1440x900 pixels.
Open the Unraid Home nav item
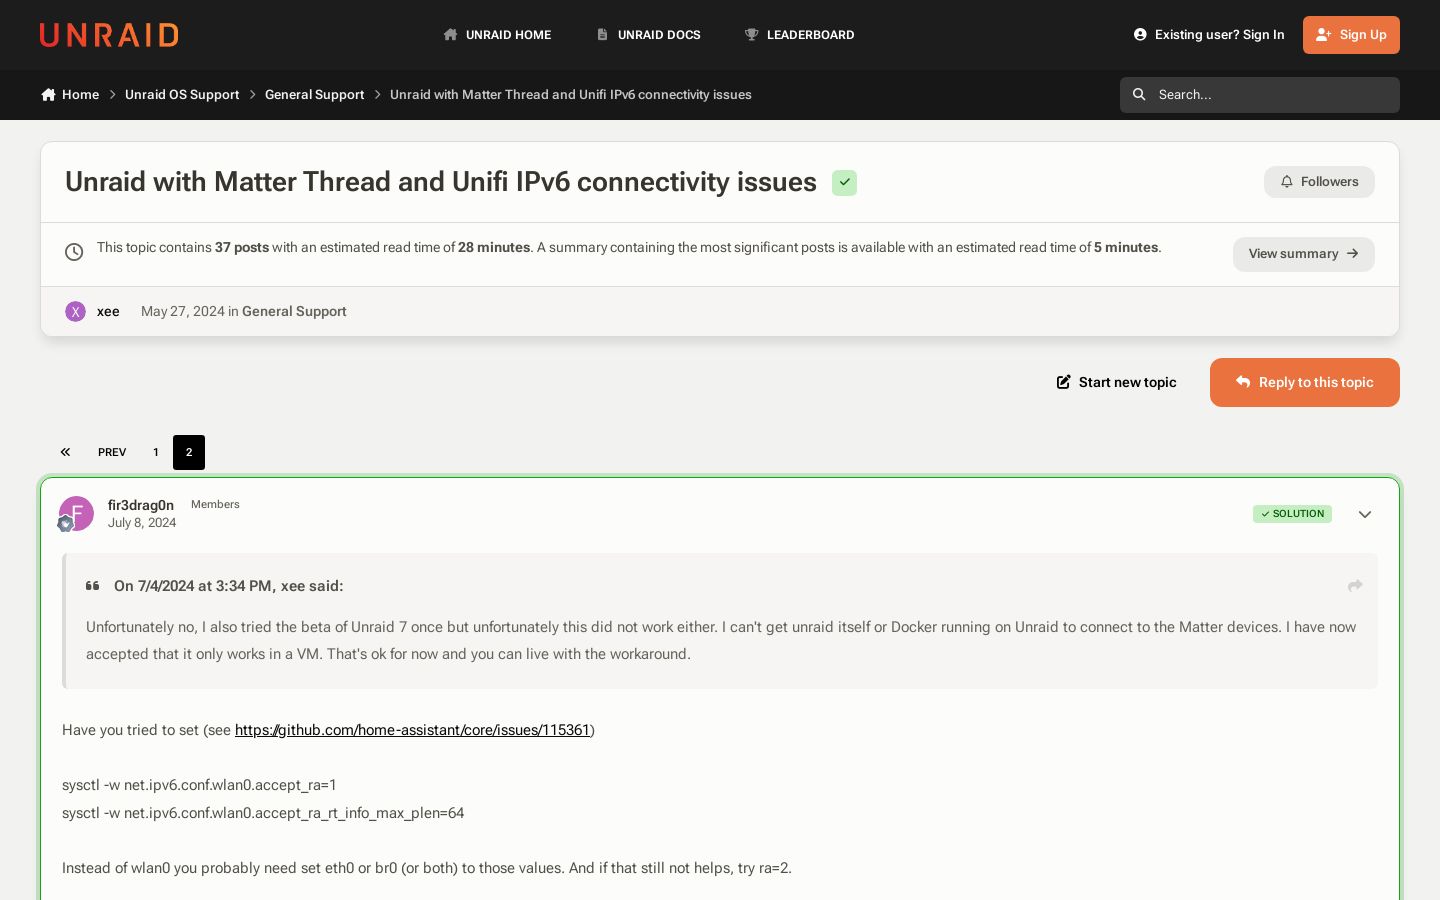(497, 35)
